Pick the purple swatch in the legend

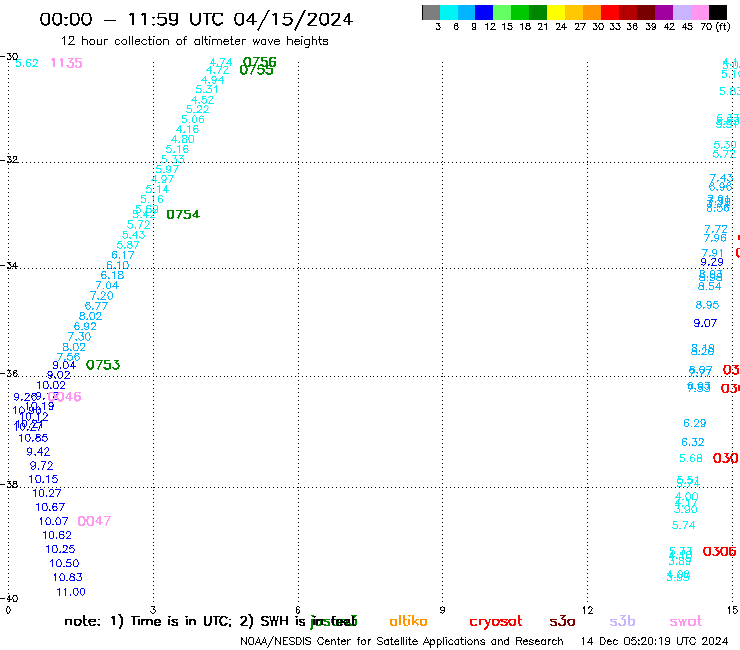click(664, 12)
